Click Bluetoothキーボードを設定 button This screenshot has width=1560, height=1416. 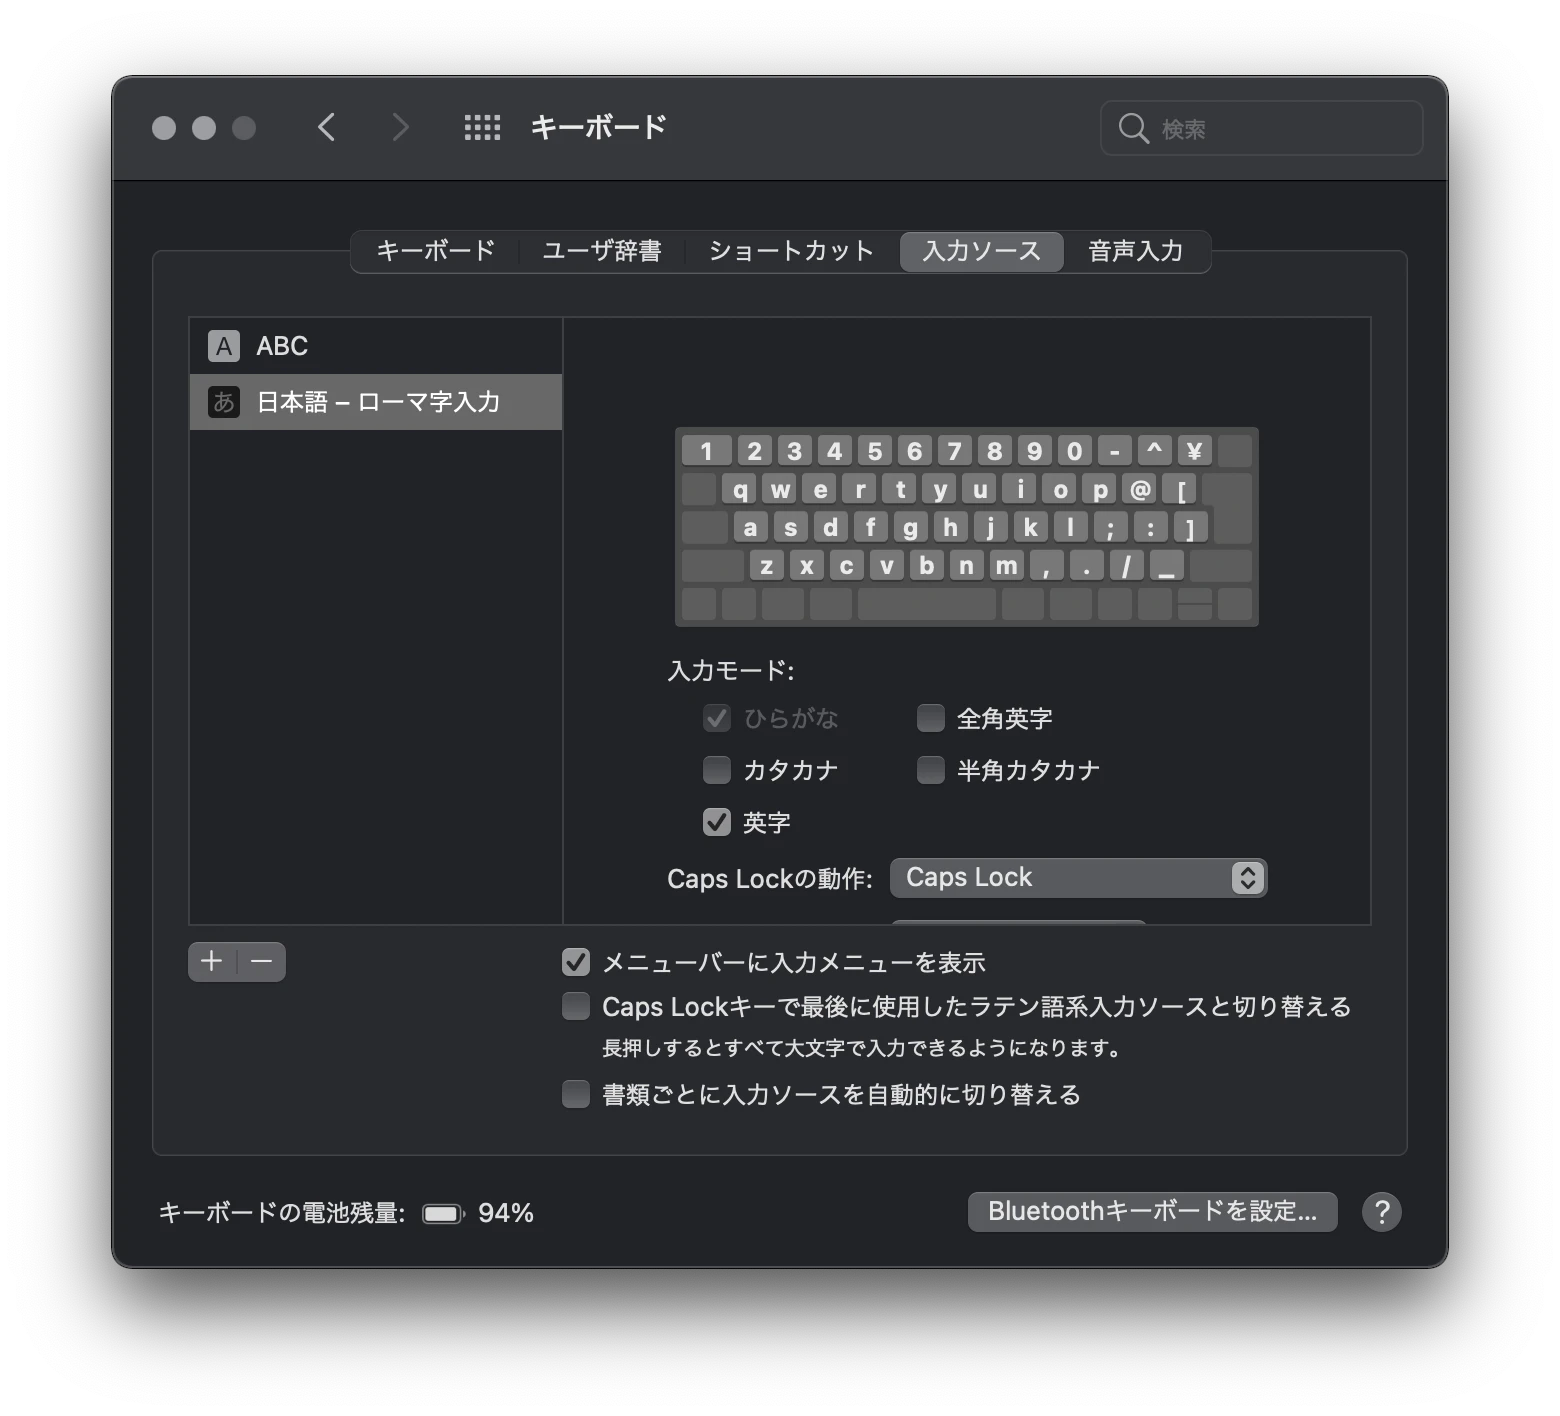pos(1152,1211)
